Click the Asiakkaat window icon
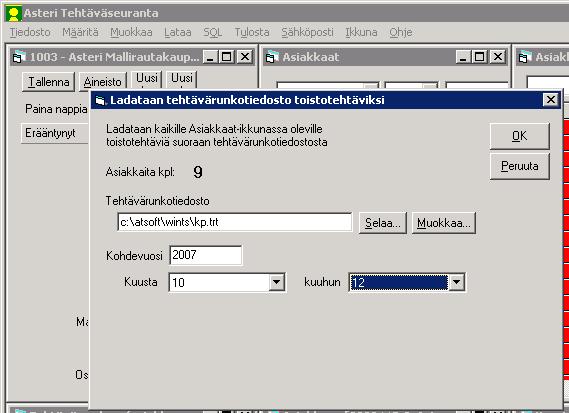569x413 pixels. [272, 57]
